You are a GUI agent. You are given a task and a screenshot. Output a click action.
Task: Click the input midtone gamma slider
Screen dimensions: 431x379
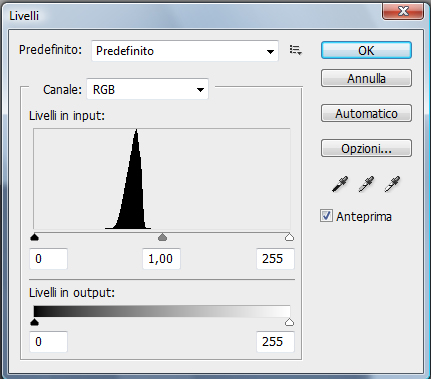click(162, 237)
